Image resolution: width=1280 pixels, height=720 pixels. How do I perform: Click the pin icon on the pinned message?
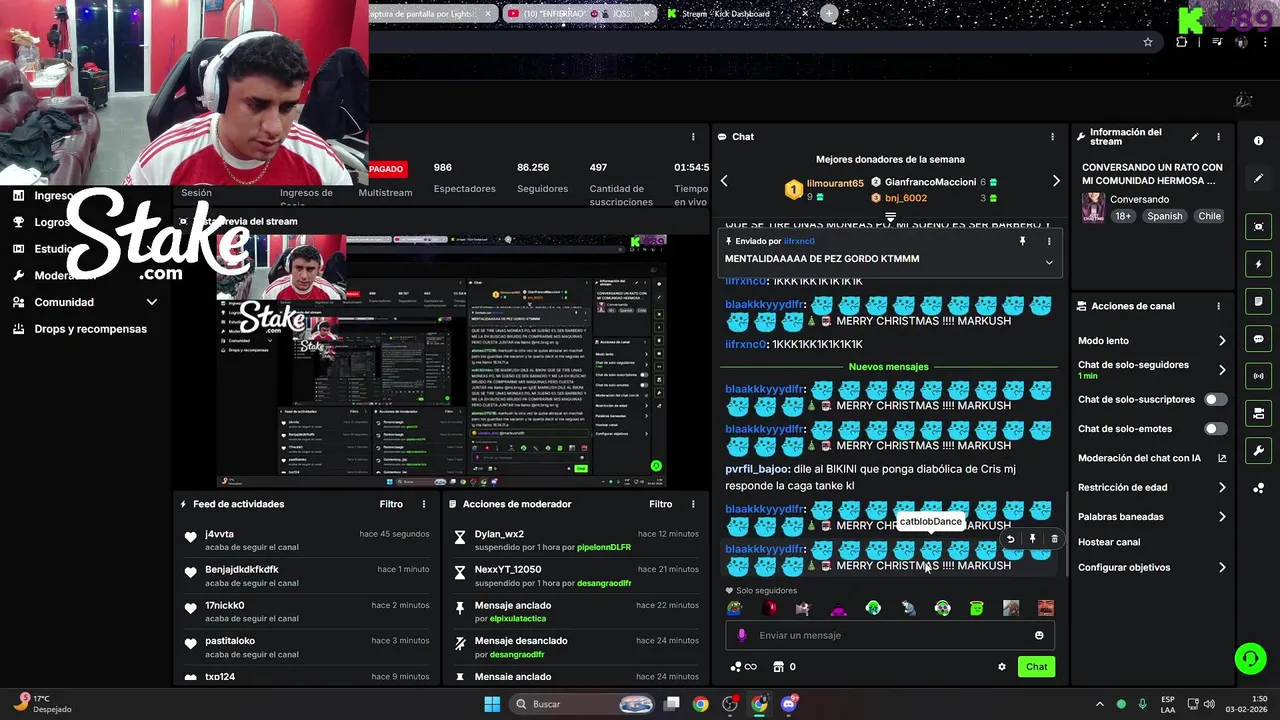[1022, 241]
